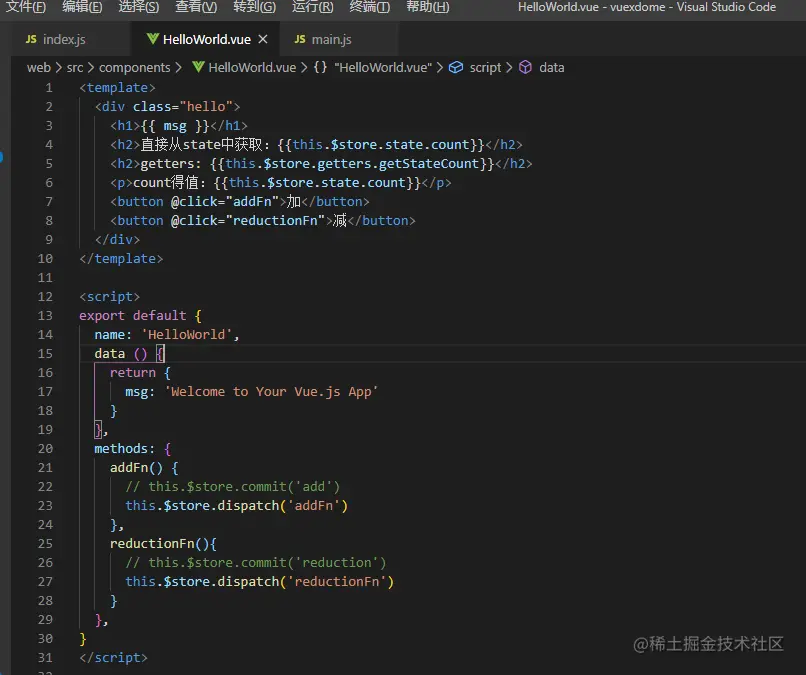This screenshot has height=675, width=806.
Task: Open the 文件(F) menu
Action: click(25, 7)
